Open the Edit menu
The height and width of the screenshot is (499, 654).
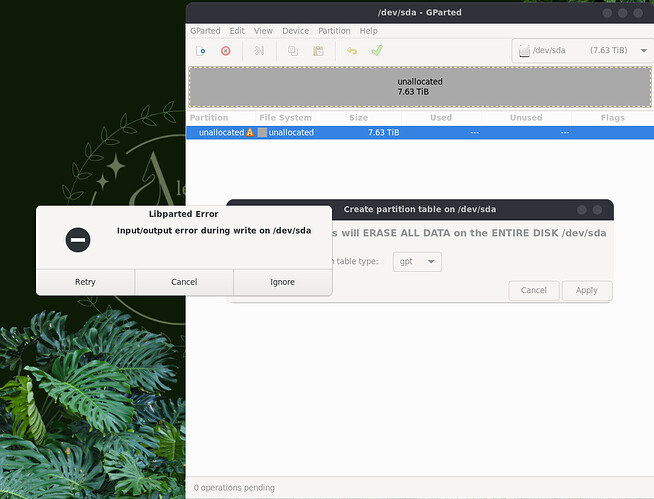click(x=237, y=31)
